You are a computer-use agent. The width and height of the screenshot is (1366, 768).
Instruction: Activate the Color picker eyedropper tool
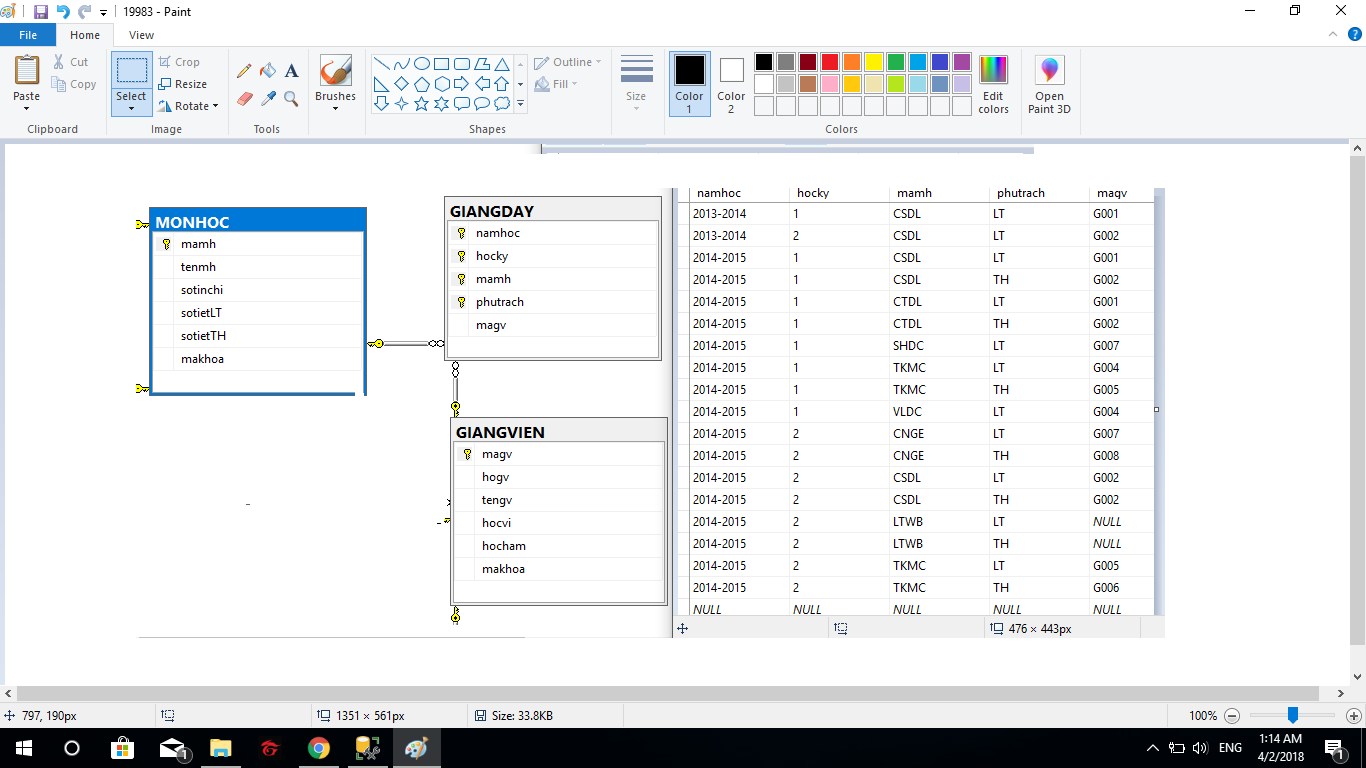coord(268,98)
